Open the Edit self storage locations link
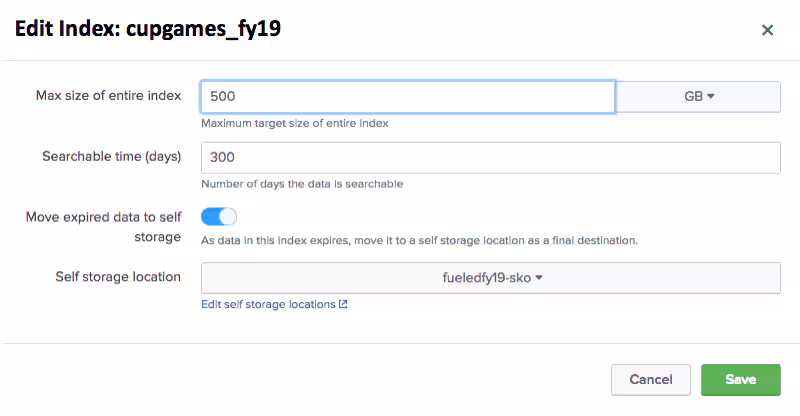Viewport: 800px width, 416px height. [x=268, y=304]
